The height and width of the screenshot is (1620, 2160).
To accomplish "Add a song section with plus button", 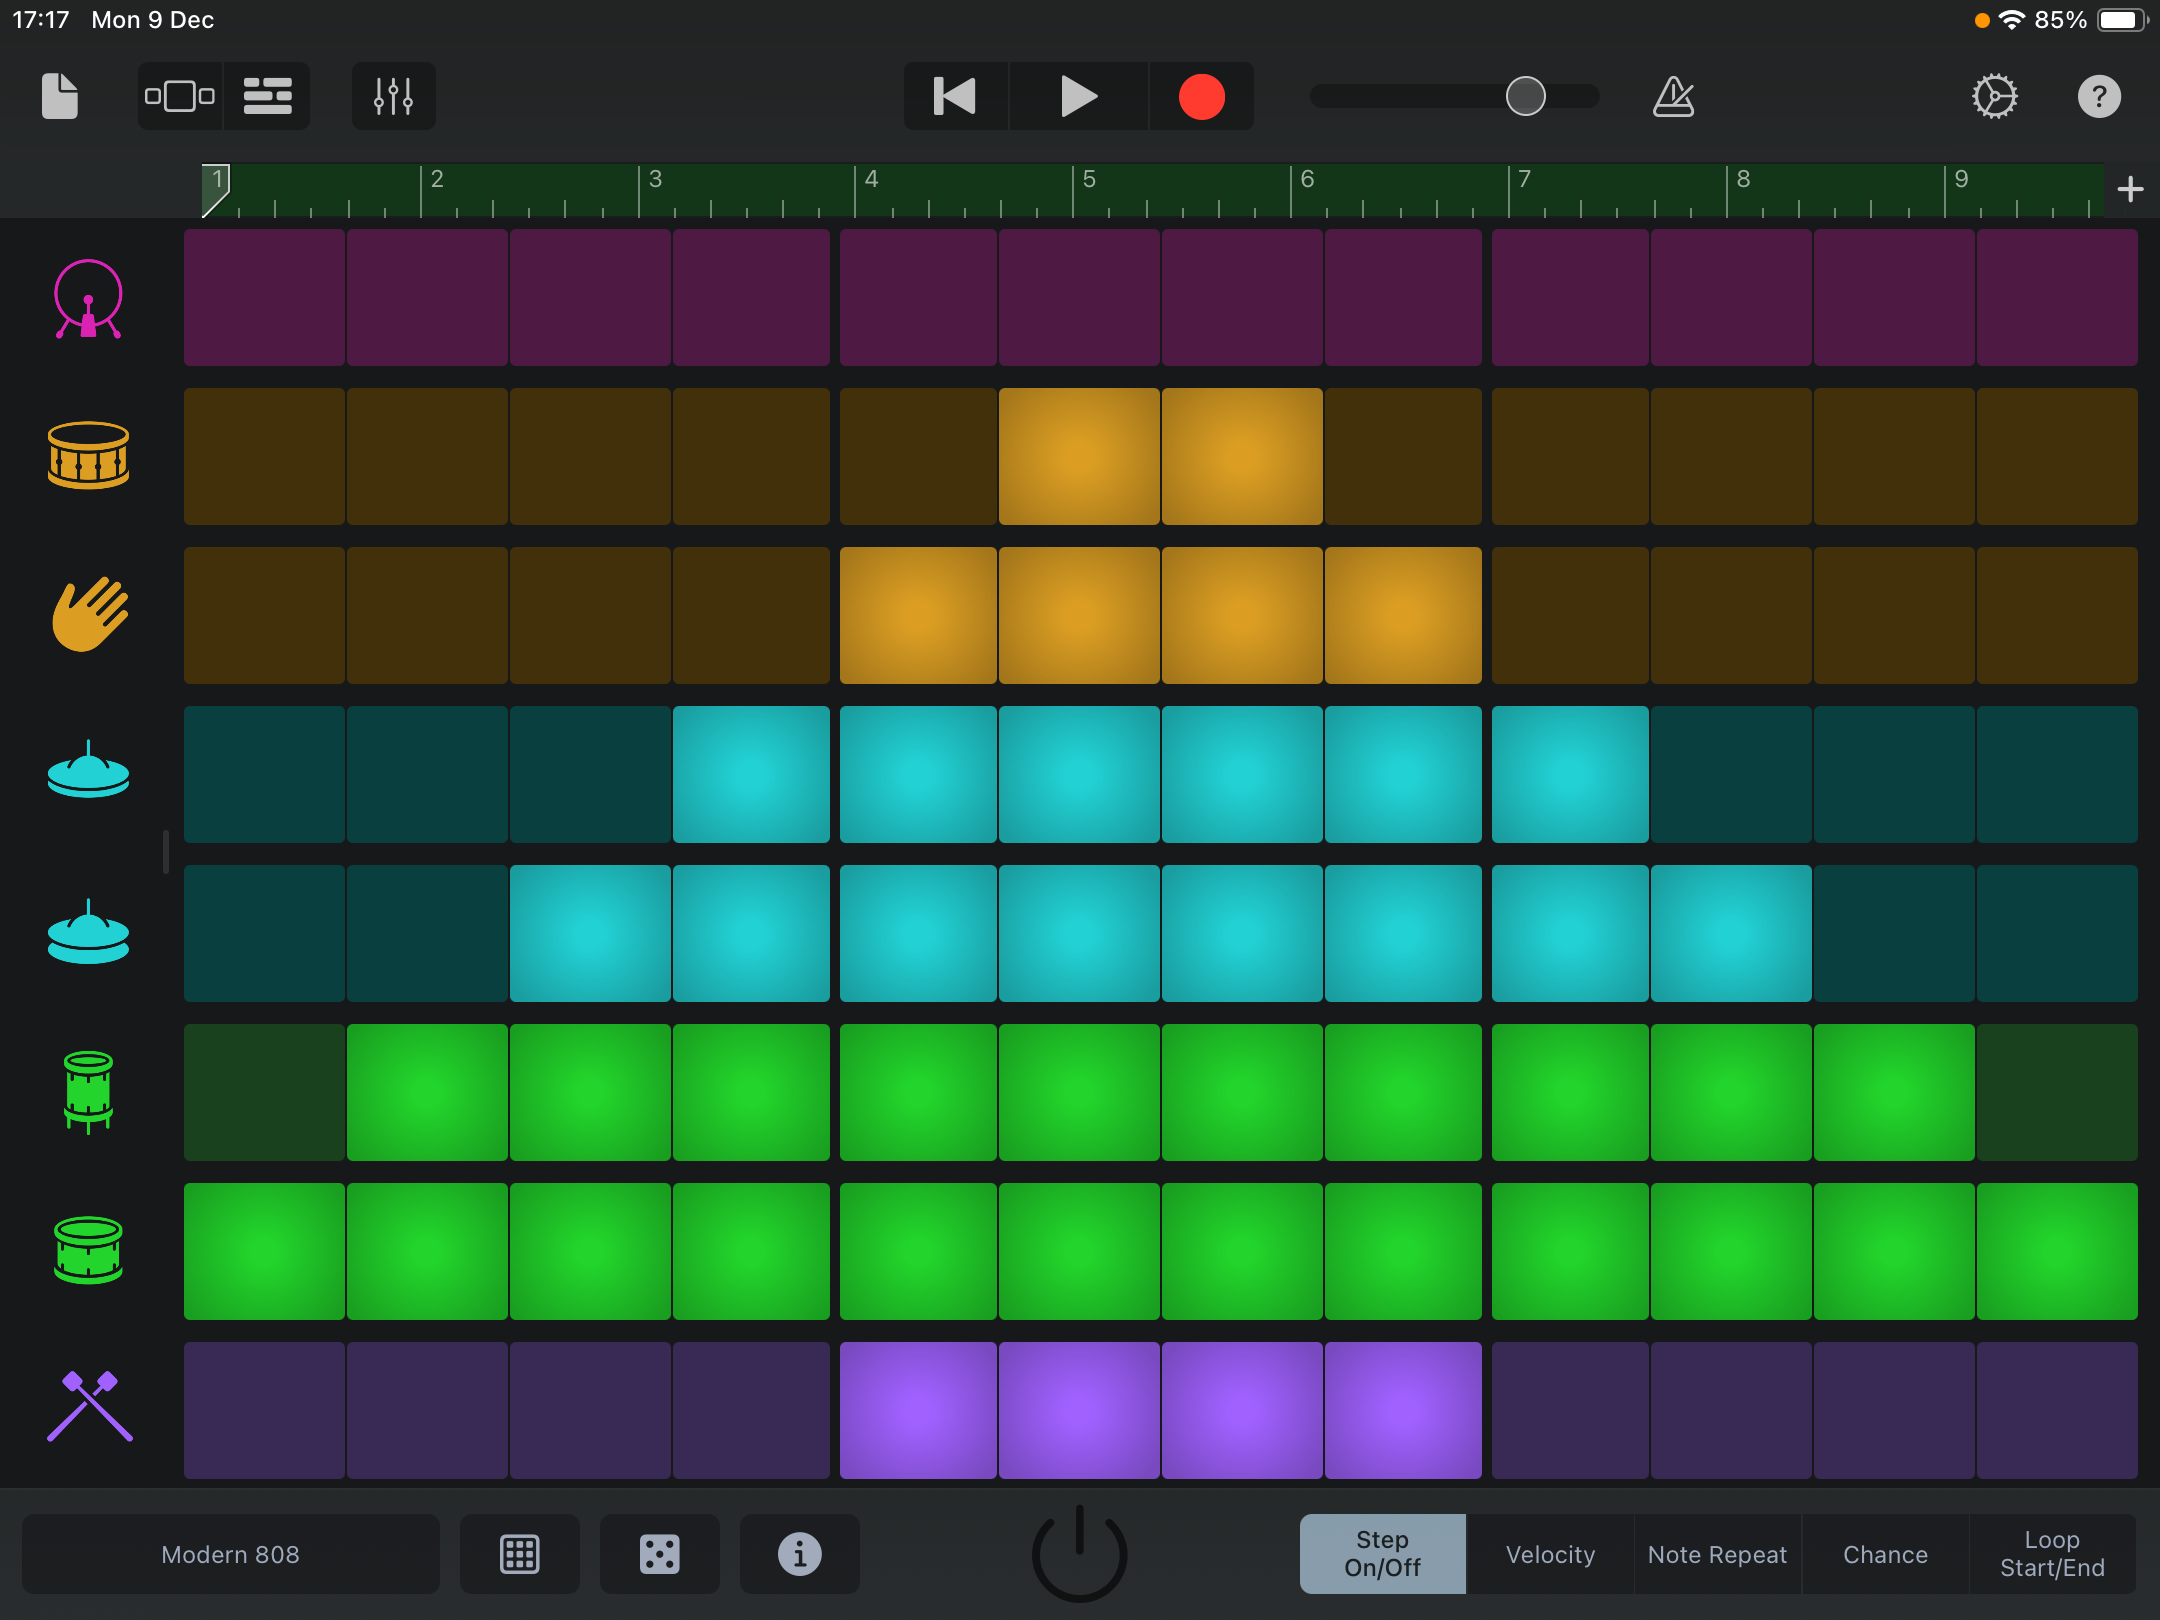I will pyautogui.click(x=2130, y=189).
